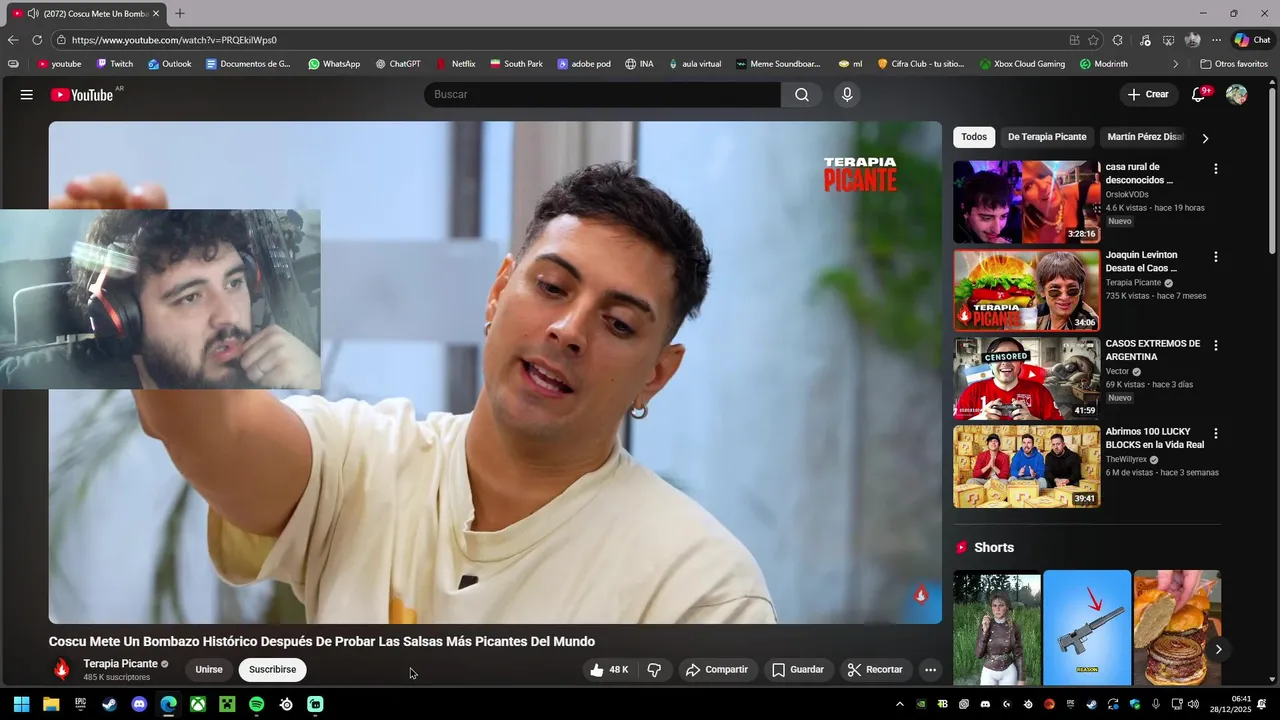
Task: Open Xbox Cloud Gaming bookmark
Action: [x=1022, y=64]
